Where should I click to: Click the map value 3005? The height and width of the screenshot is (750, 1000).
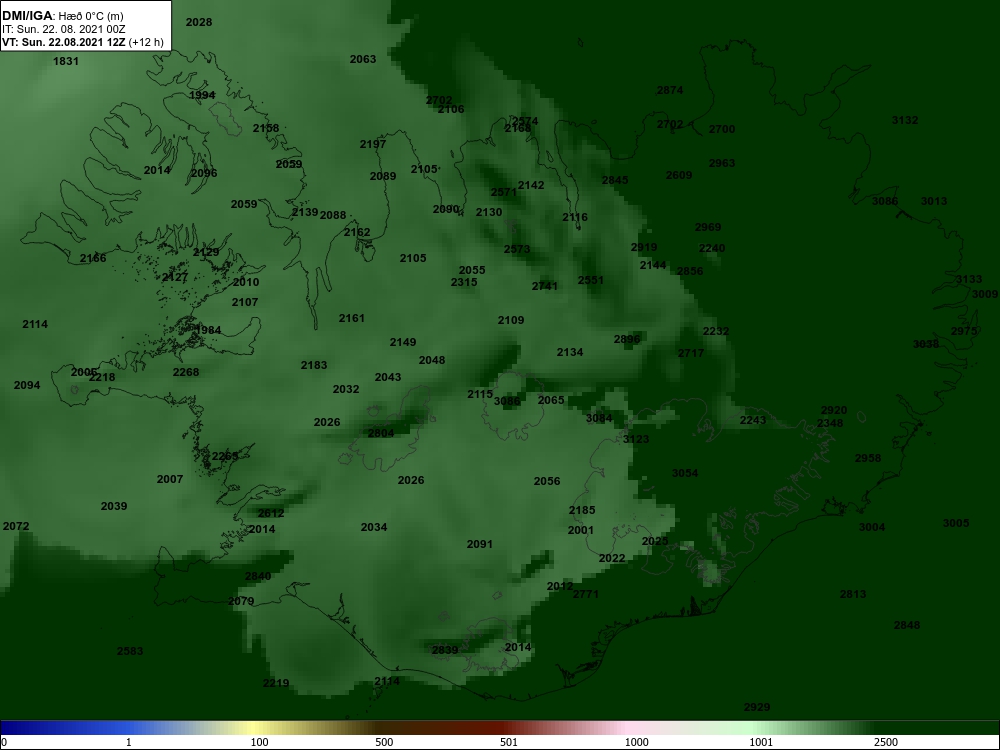(x=956, y=524)
